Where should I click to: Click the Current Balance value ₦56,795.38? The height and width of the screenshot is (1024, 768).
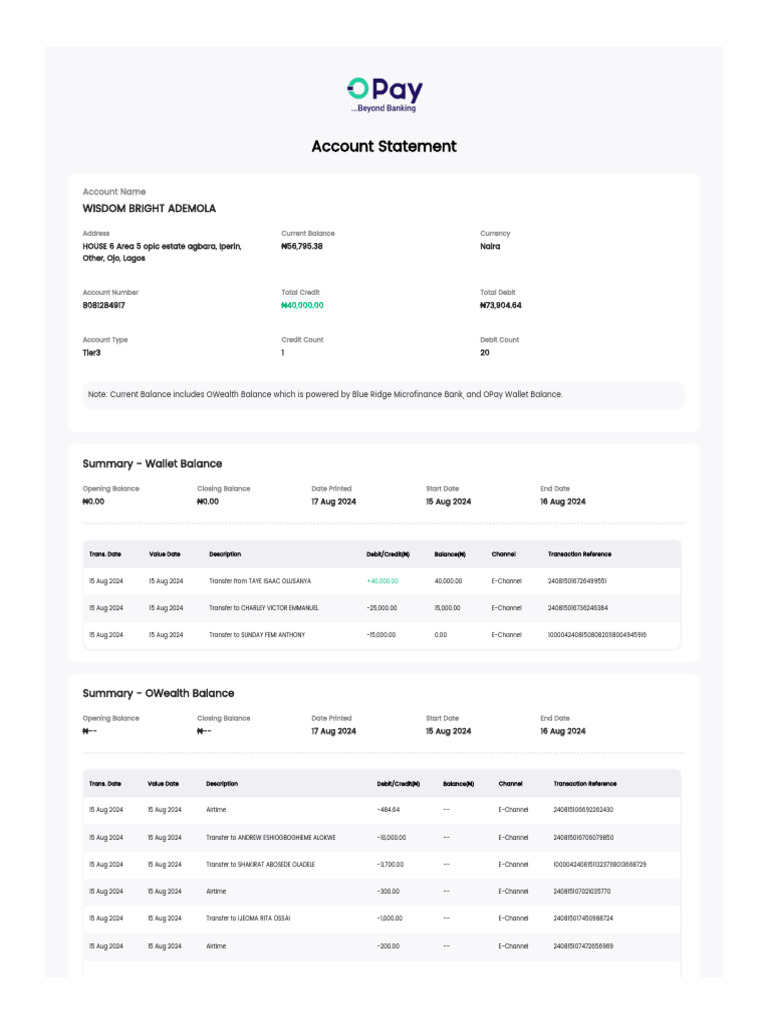coord(302,246)
